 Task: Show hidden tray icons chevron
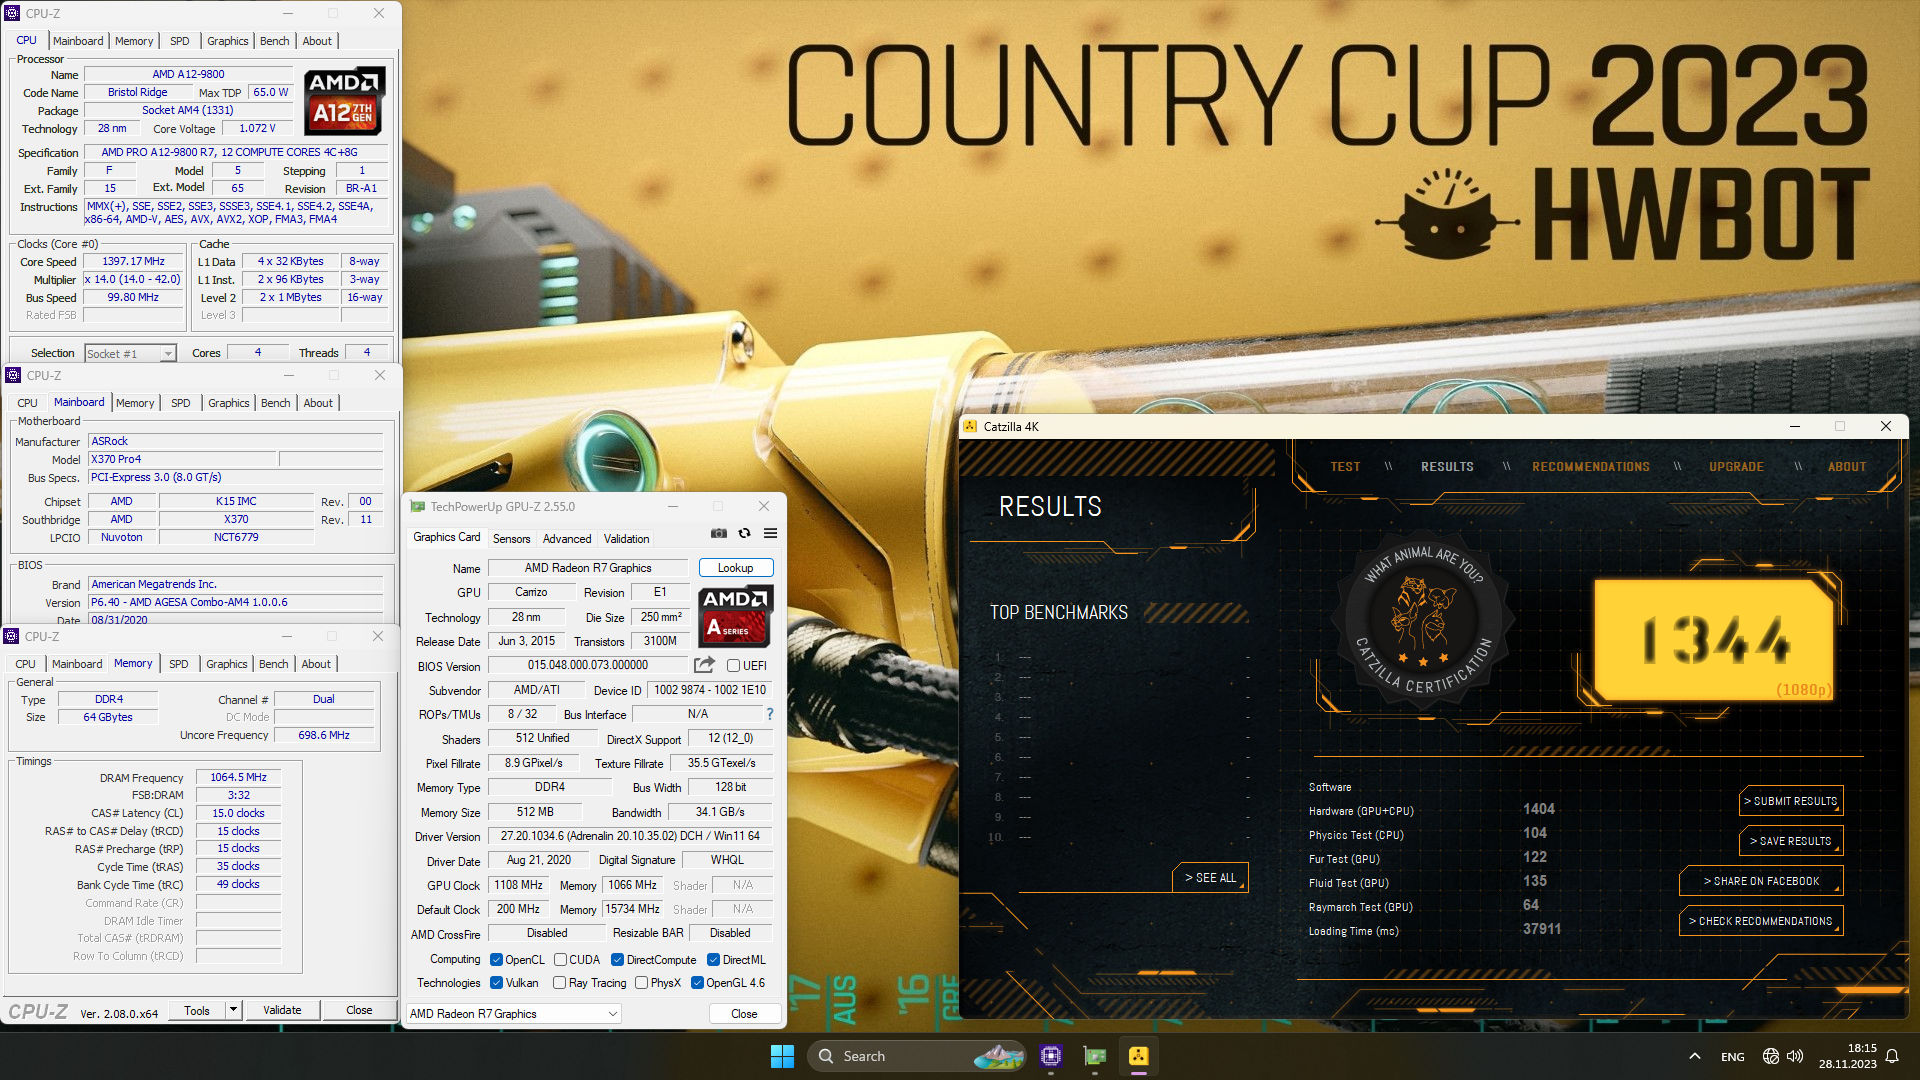[1694, 1056]
